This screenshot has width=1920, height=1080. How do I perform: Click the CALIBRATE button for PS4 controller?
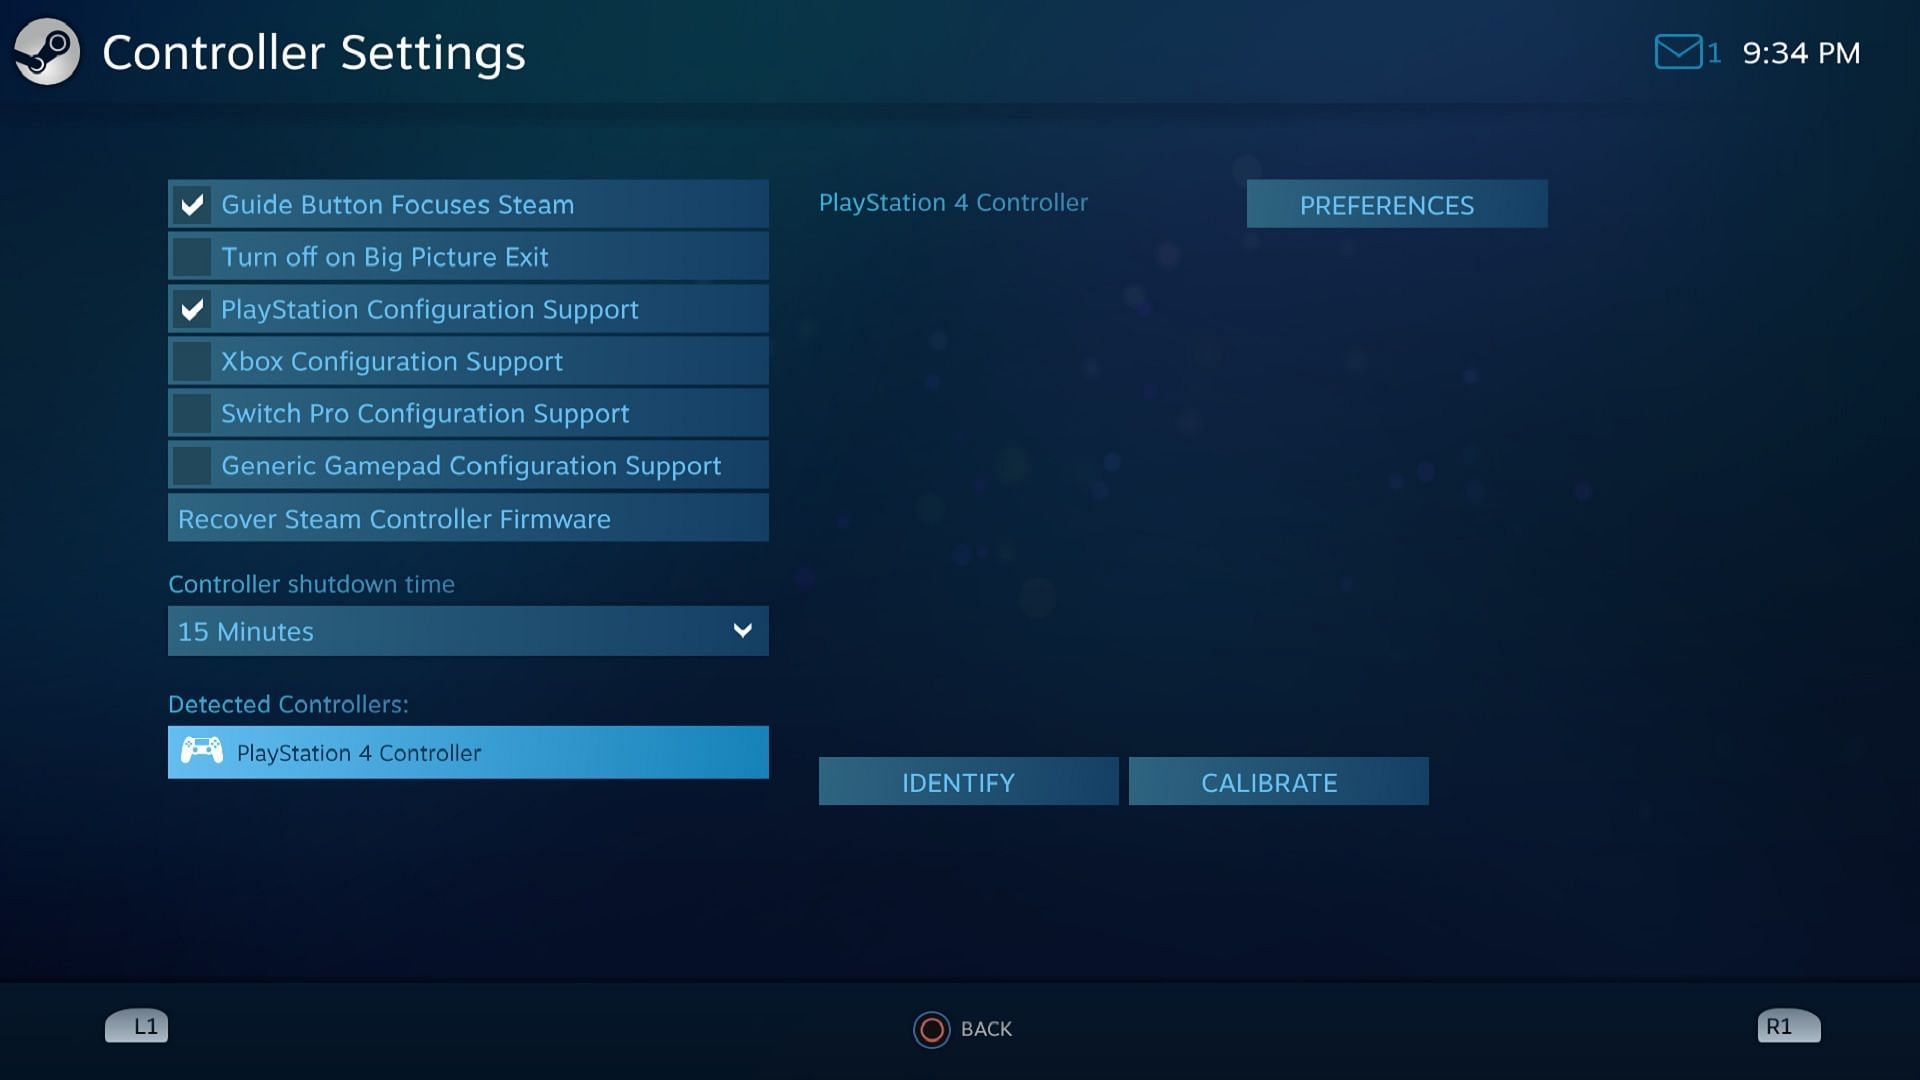point(1270,782)
